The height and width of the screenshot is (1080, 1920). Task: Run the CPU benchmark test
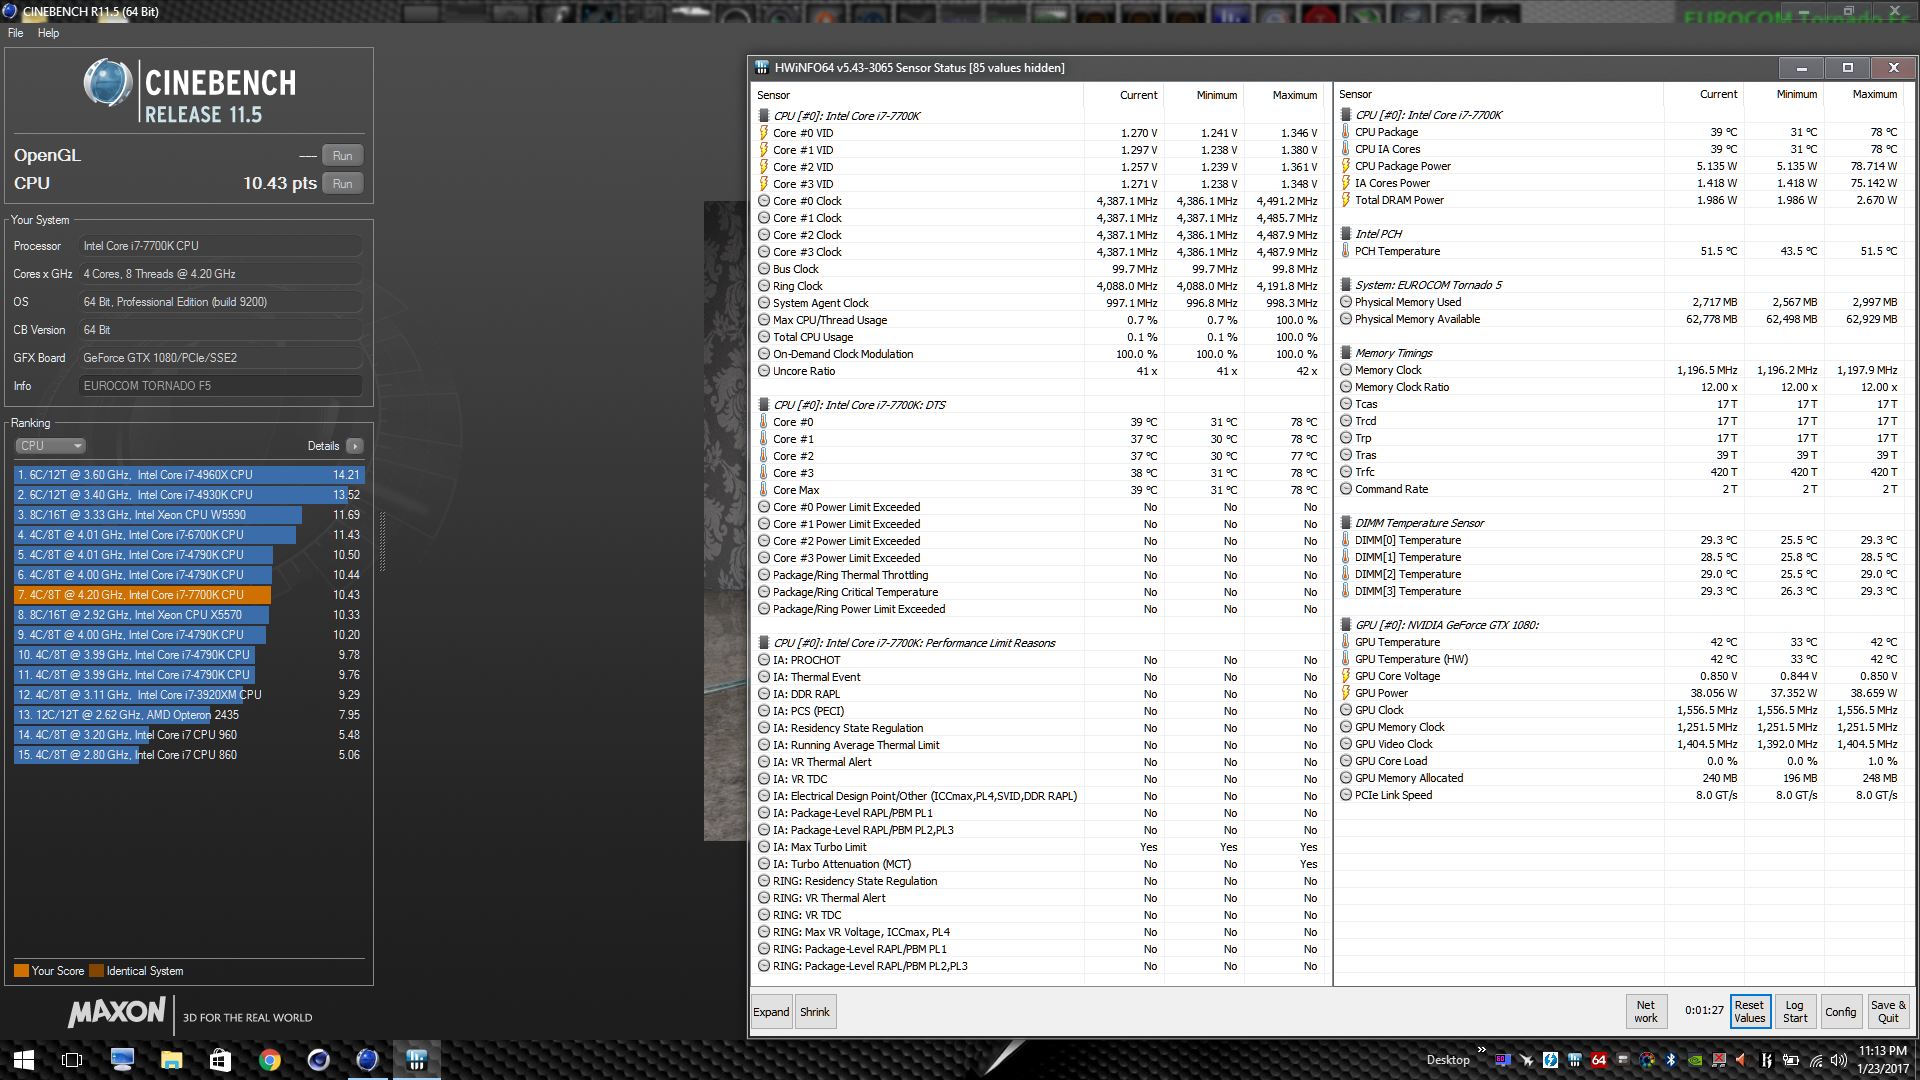(x=342, y=184)
